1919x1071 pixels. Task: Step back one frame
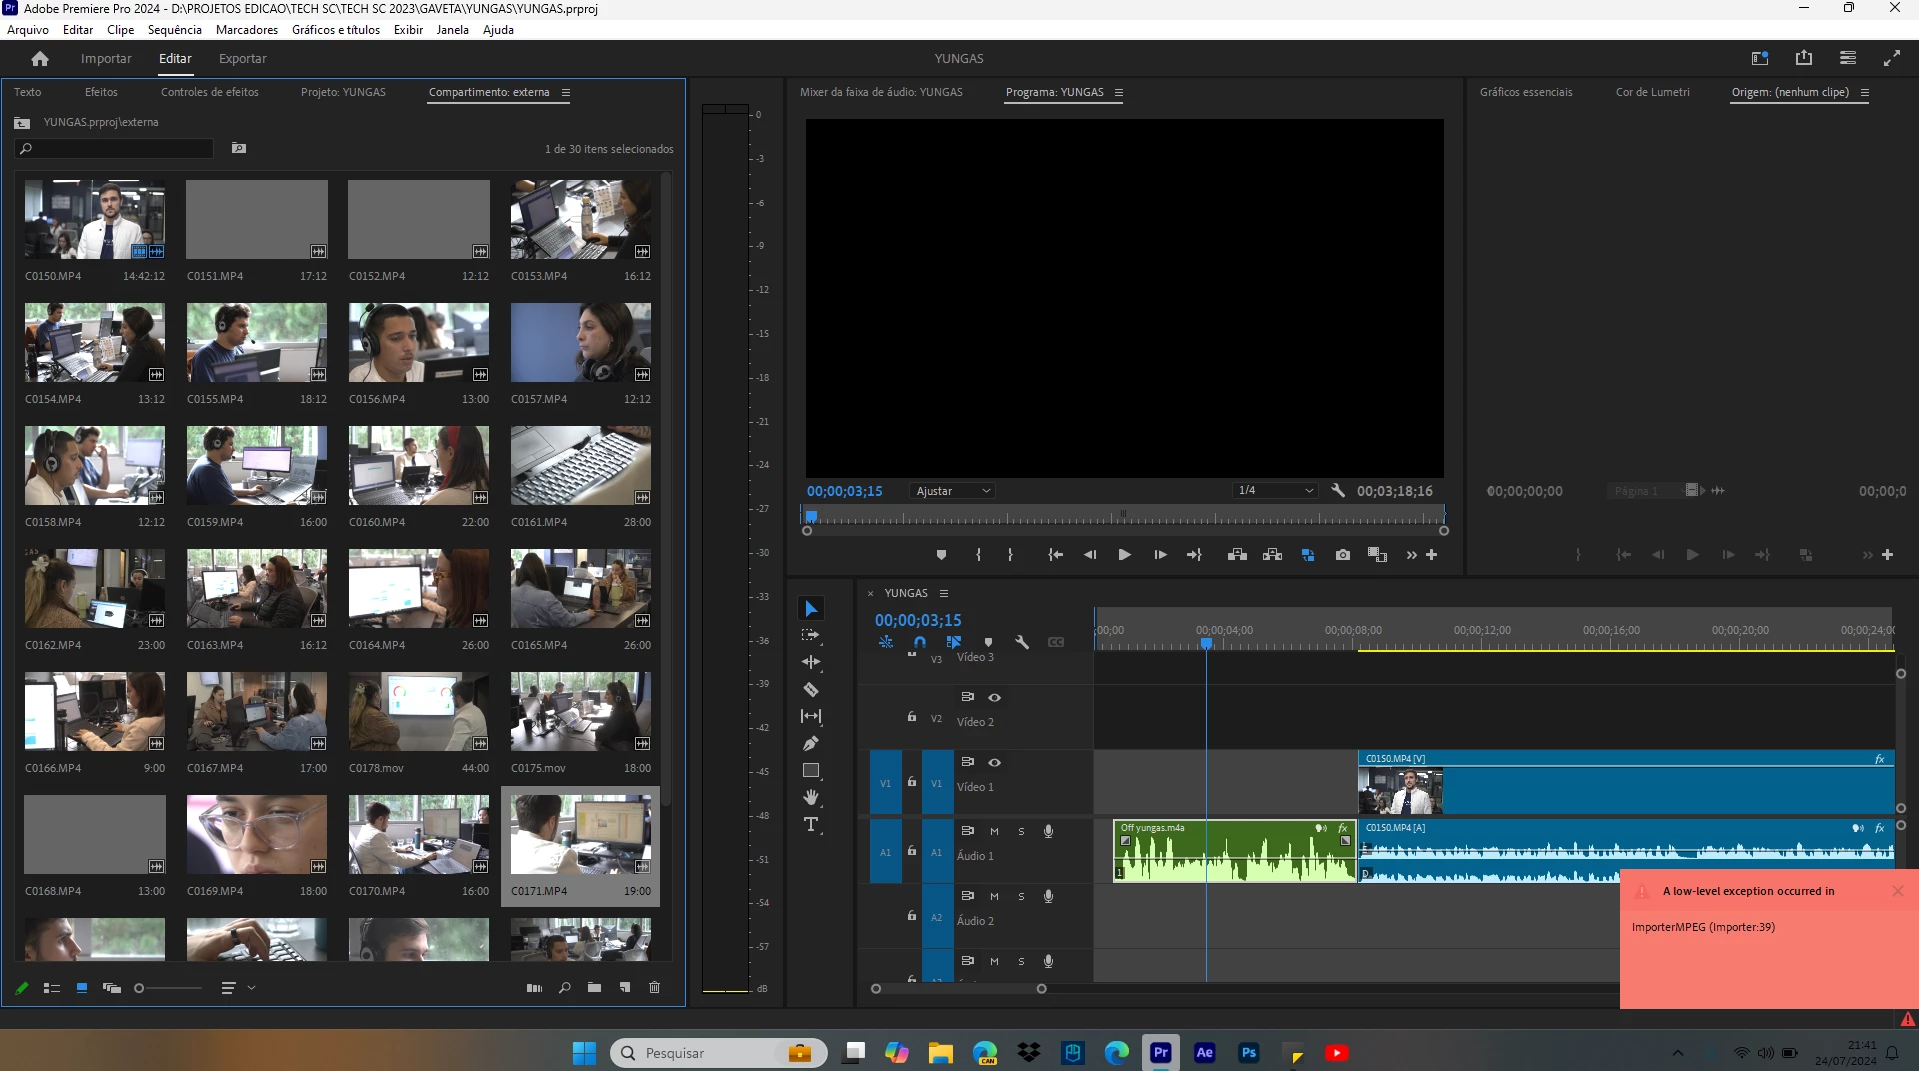tap(1090, 555)
